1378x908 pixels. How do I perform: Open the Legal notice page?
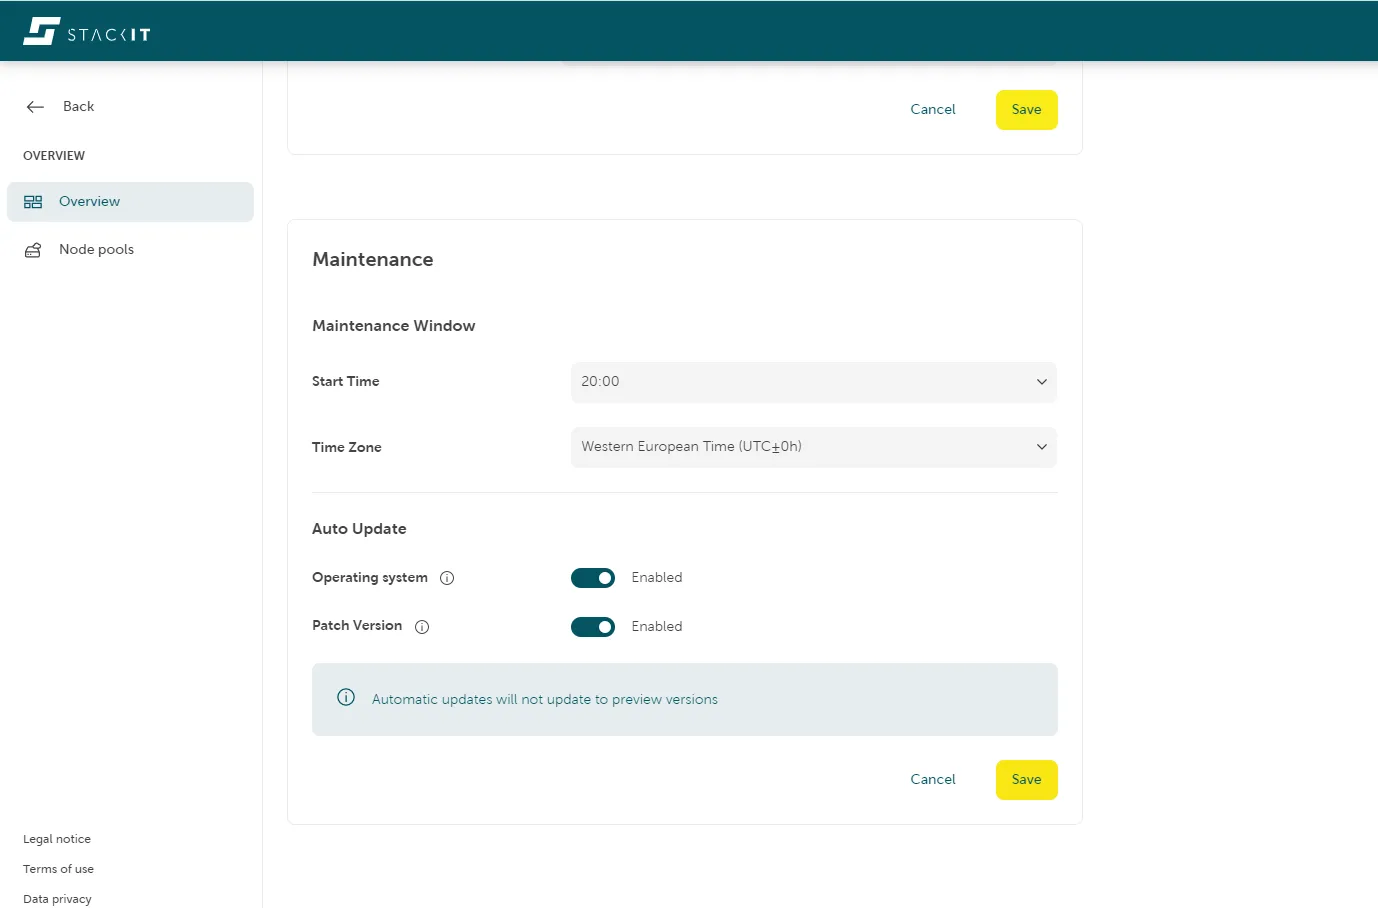(x=56, y=839)
